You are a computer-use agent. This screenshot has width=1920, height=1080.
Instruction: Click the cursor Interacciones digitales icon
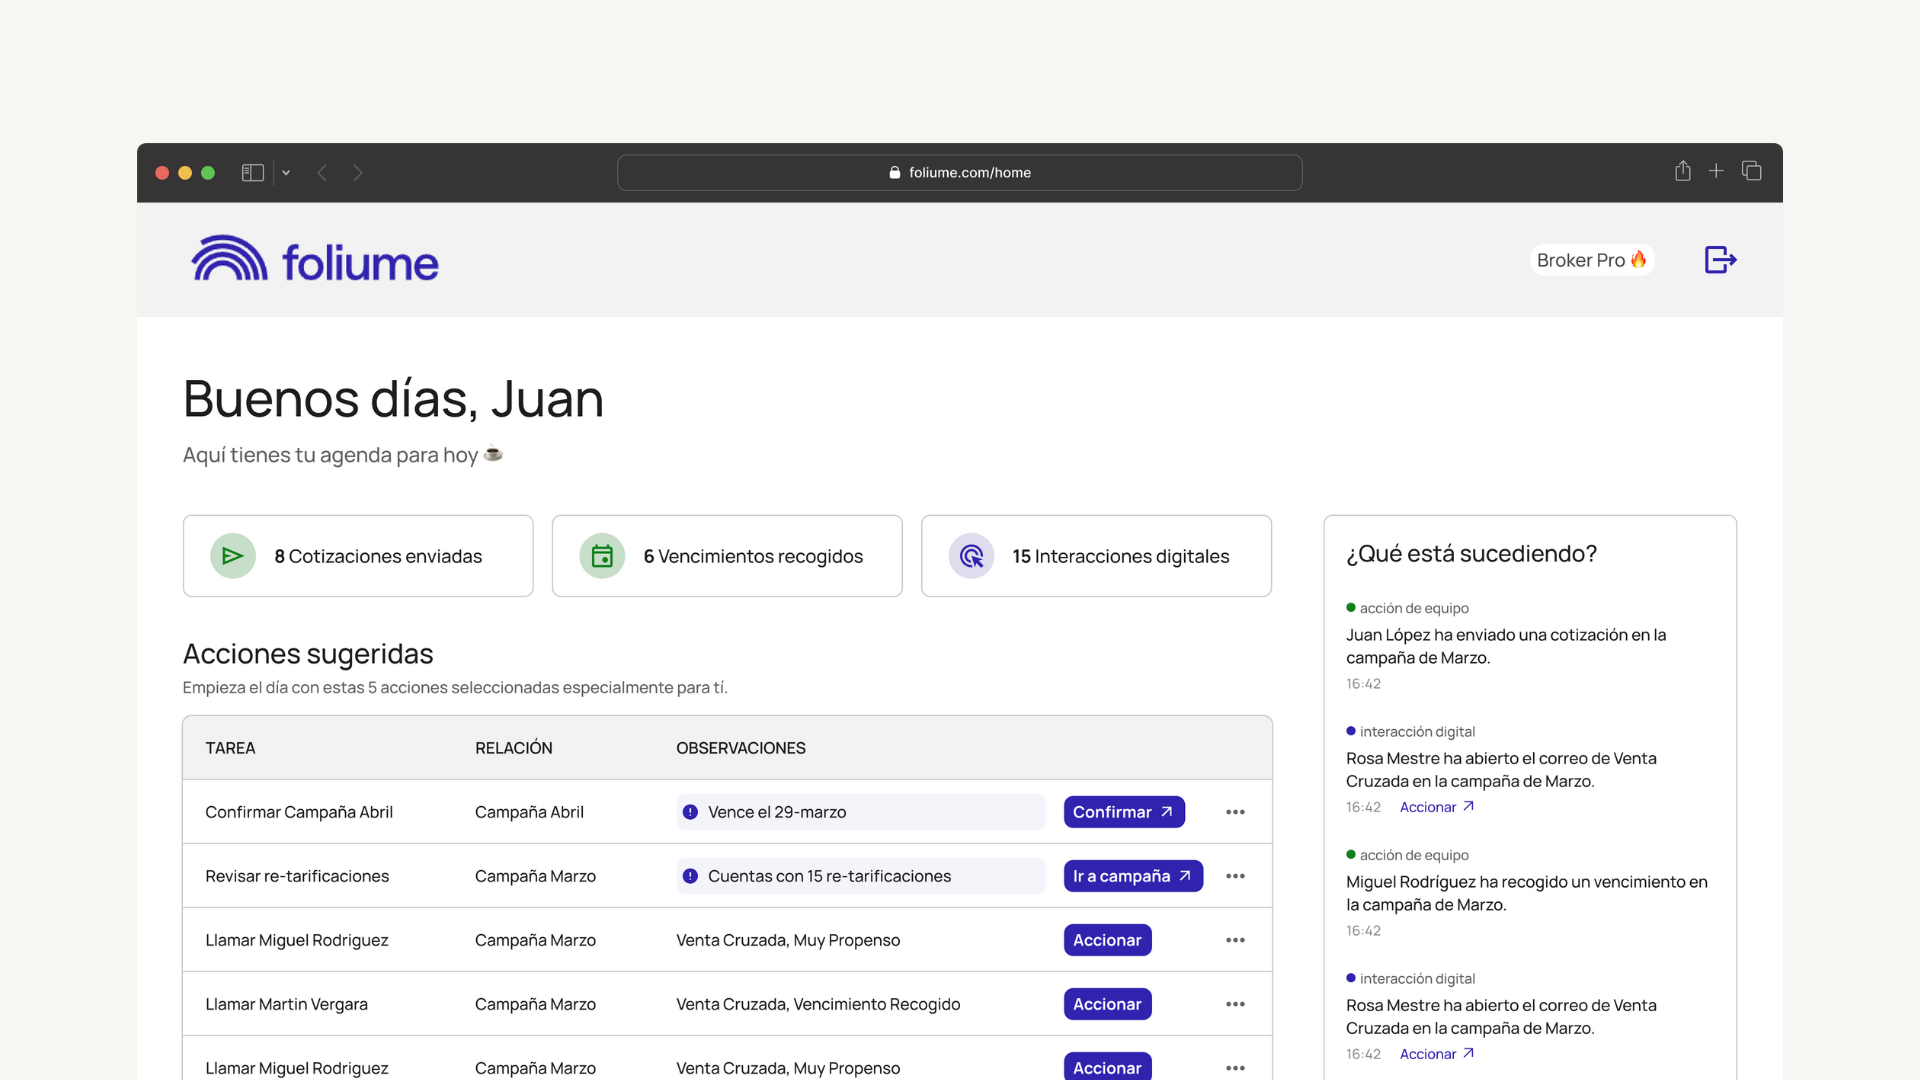(971, 556)
